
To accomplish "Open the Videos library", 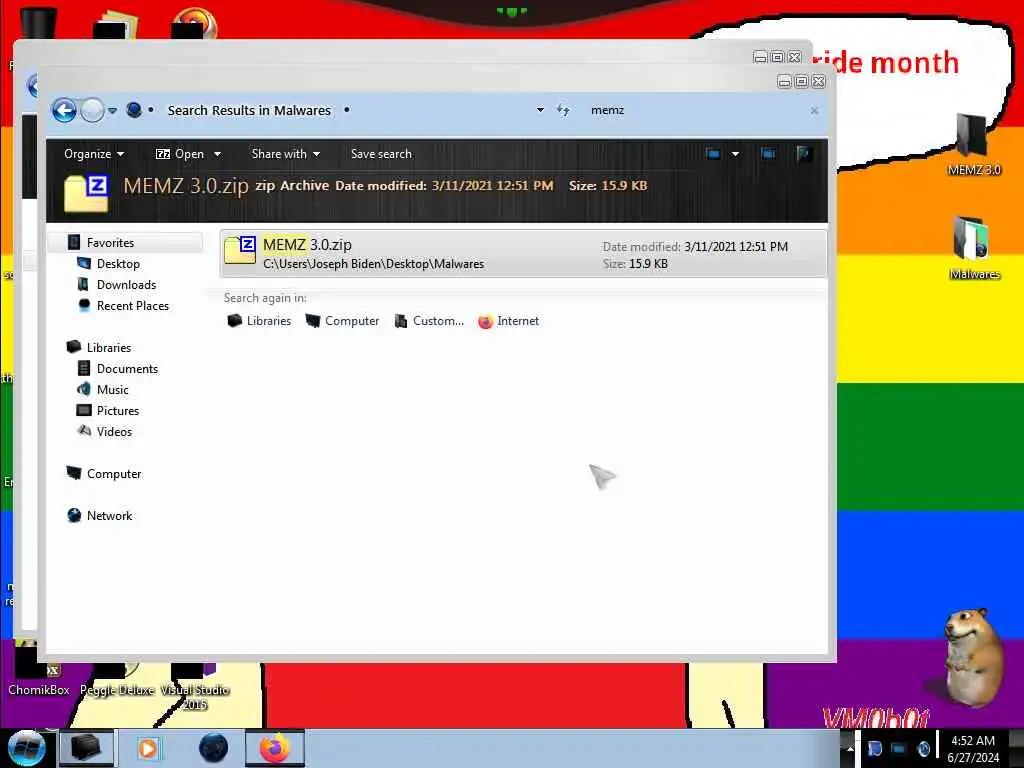I will [x=114, y=432].
